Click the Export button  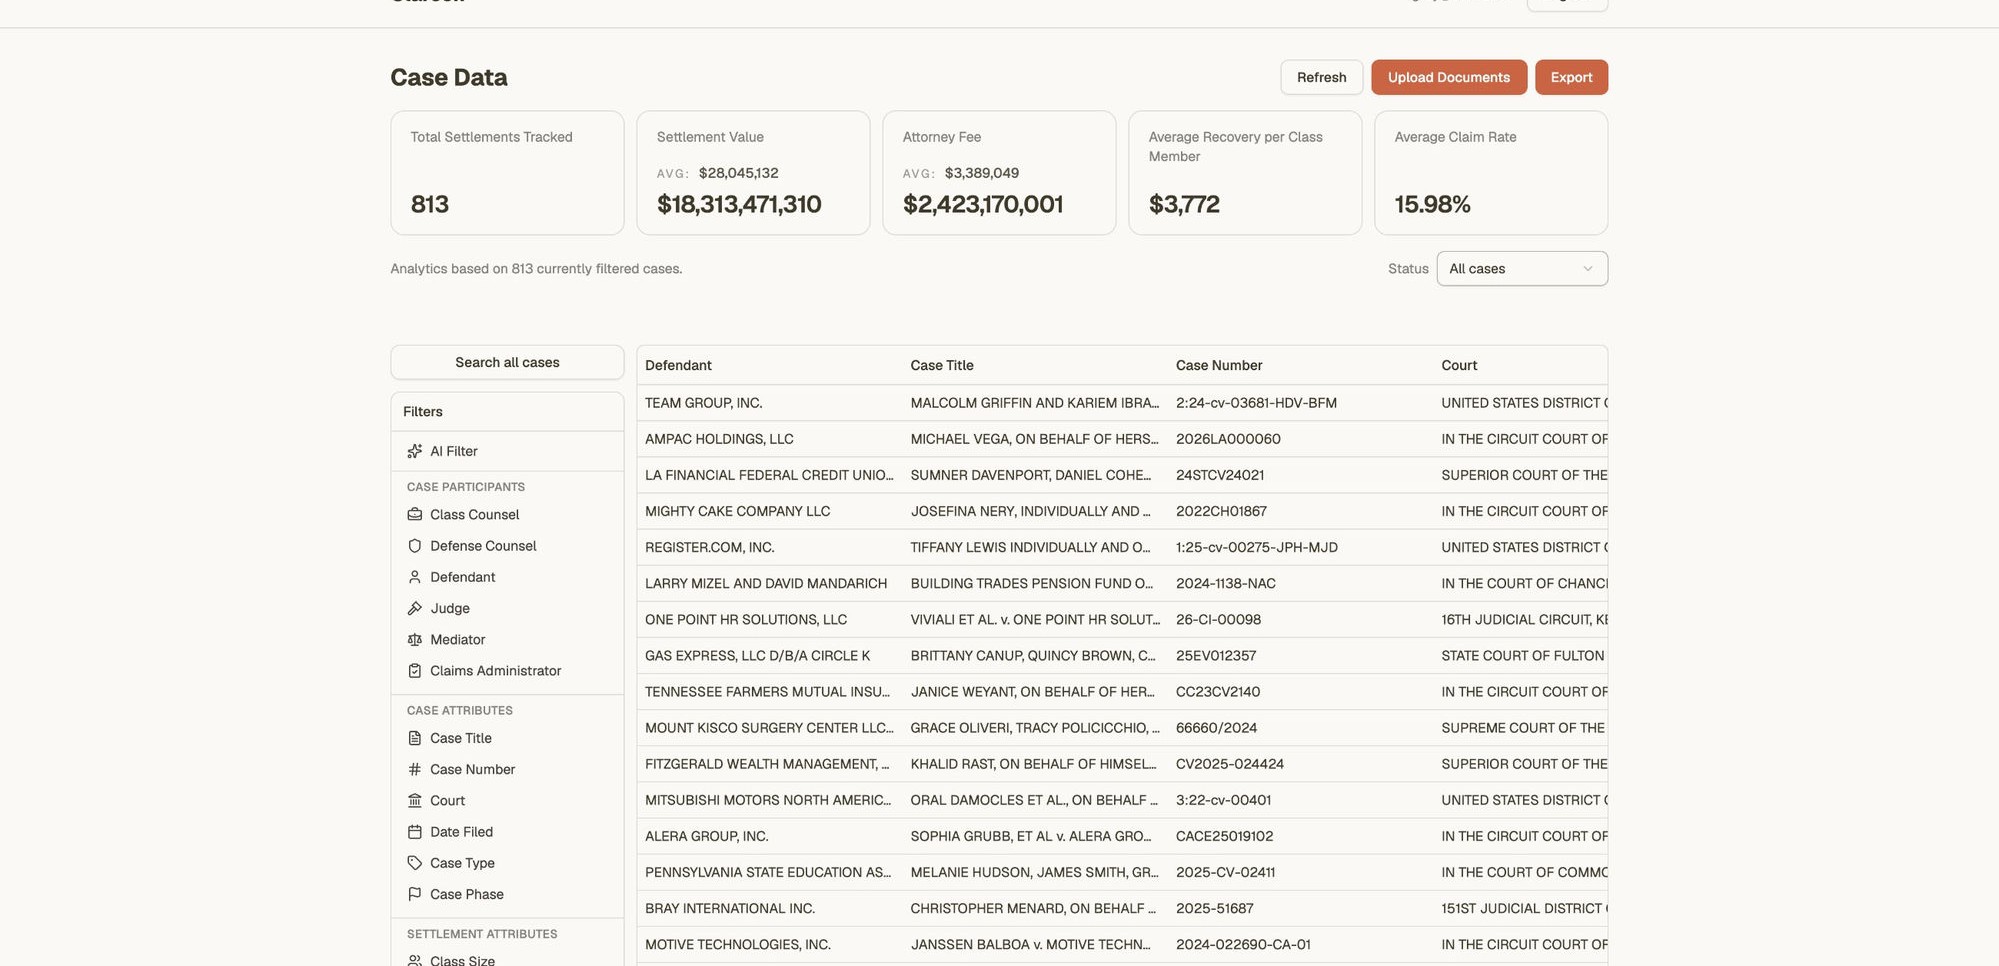click(1571, 78)
